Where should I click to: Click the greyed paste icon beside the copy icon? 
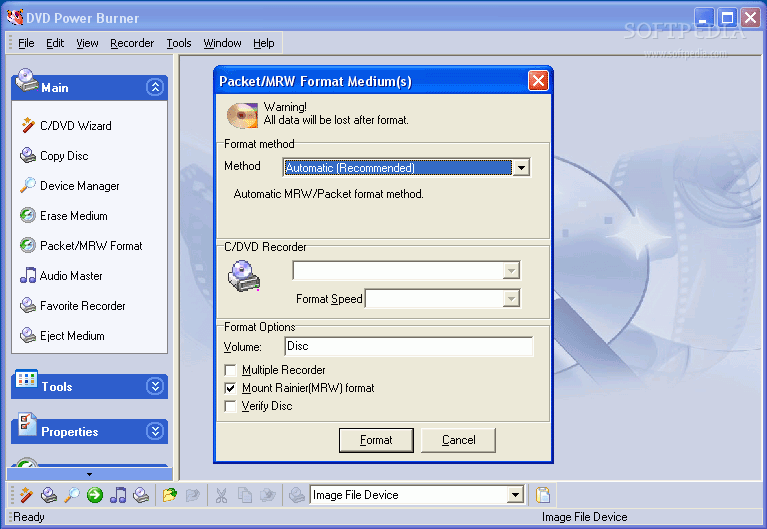268,495
